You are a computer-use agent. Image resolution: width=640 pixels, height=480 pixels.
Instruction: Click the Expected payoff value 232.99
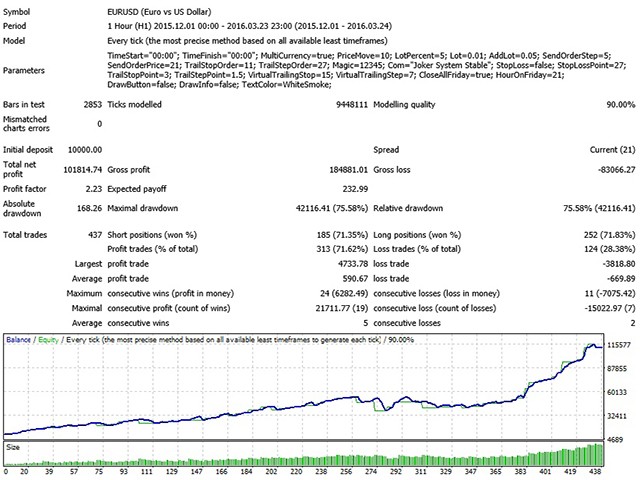355,189
